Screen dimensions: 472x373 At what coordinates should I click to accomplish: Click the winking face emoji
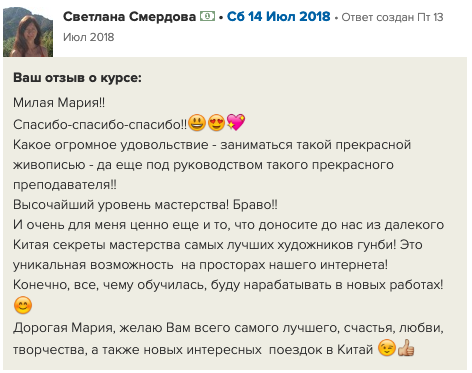(x=387, y=348)
